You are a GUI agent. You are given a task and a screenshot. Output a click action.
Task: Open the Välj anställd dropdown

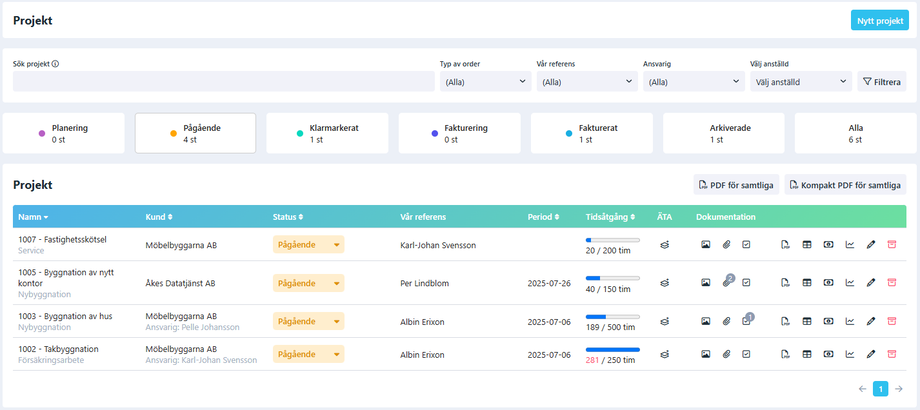[x=801, y=82]
